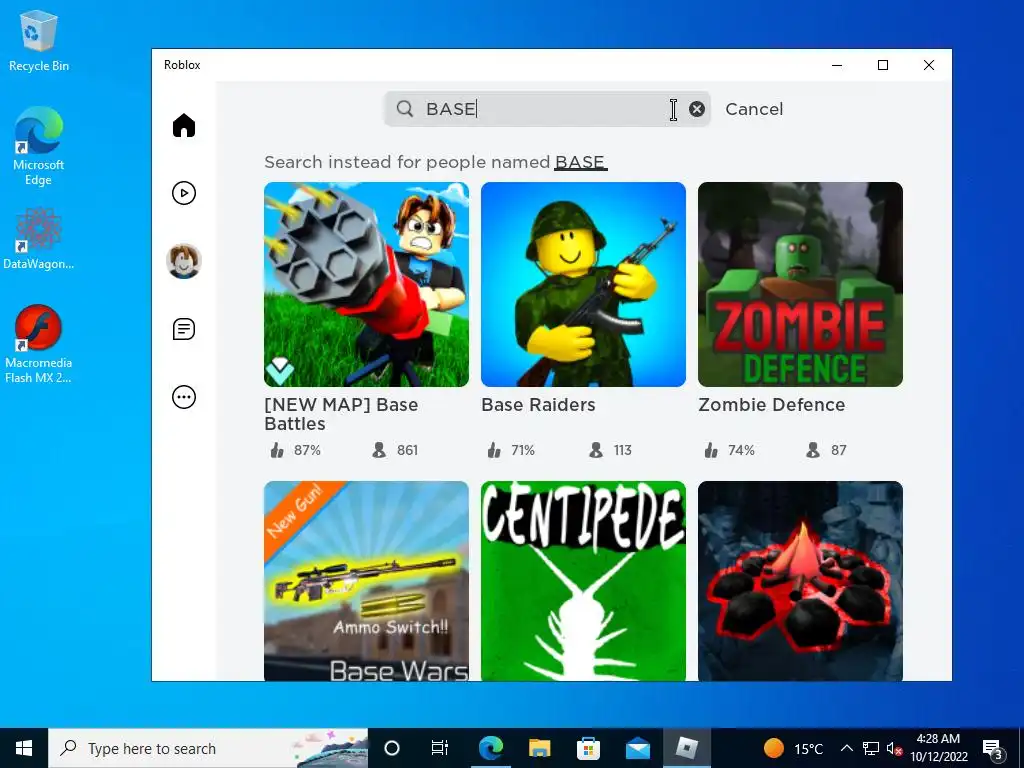The height and width of the screenshot is (768, 1024).
Task: Click the muted volume tray icon
Action: point(894,749)
